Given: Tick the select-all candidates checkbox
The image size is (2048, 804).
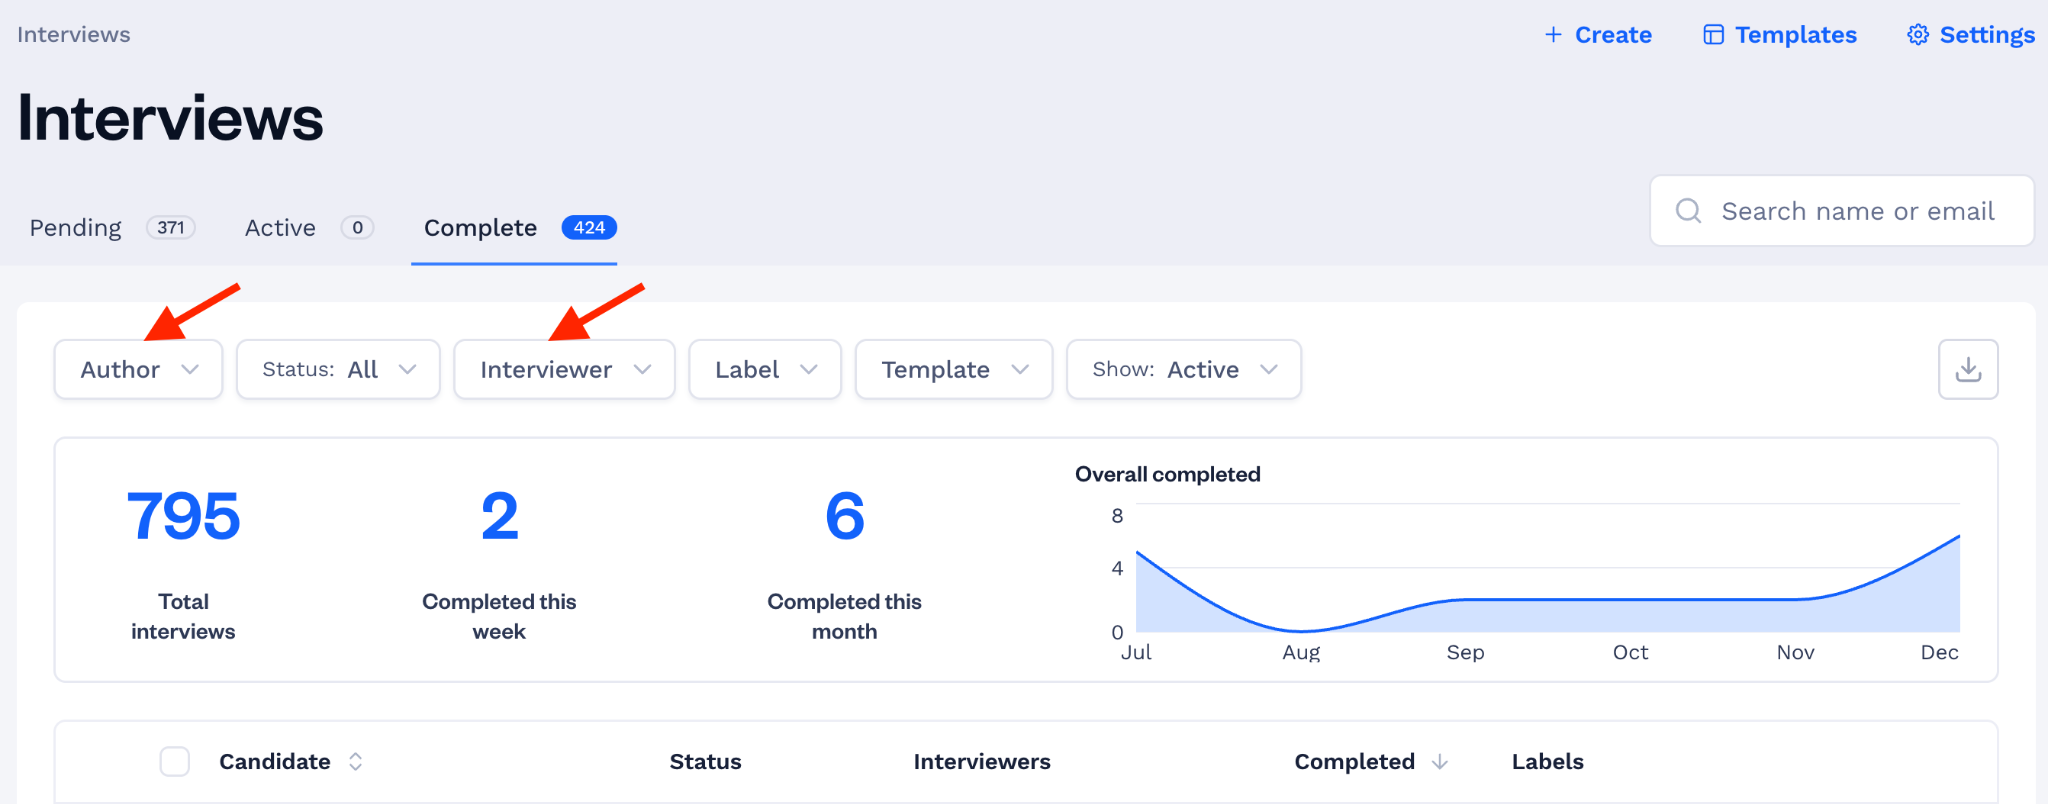Looking at the screenshot, I should (x=175, y=762).
